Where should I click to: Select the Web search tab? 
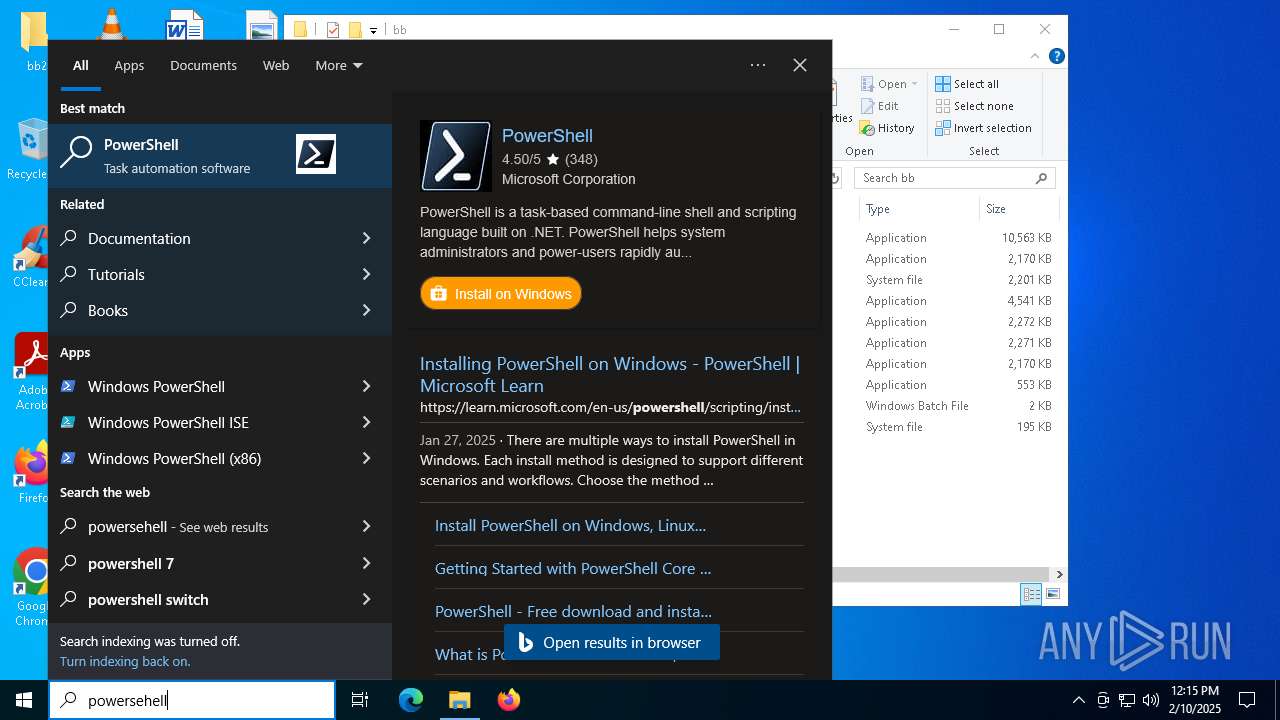[276, 65]
